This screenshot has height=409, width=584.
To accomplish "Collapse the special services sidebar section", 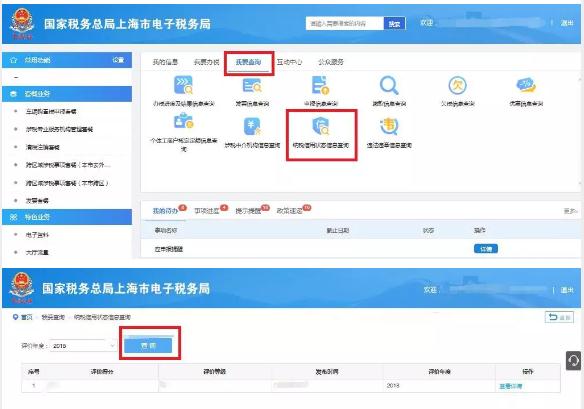I will click(67, 217).
